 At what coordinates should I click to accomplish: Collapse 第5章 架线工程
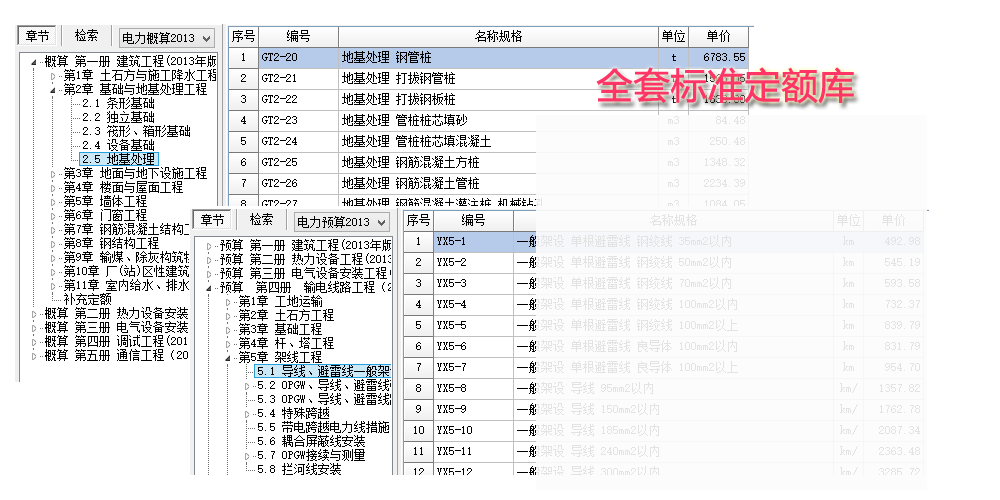228,358
